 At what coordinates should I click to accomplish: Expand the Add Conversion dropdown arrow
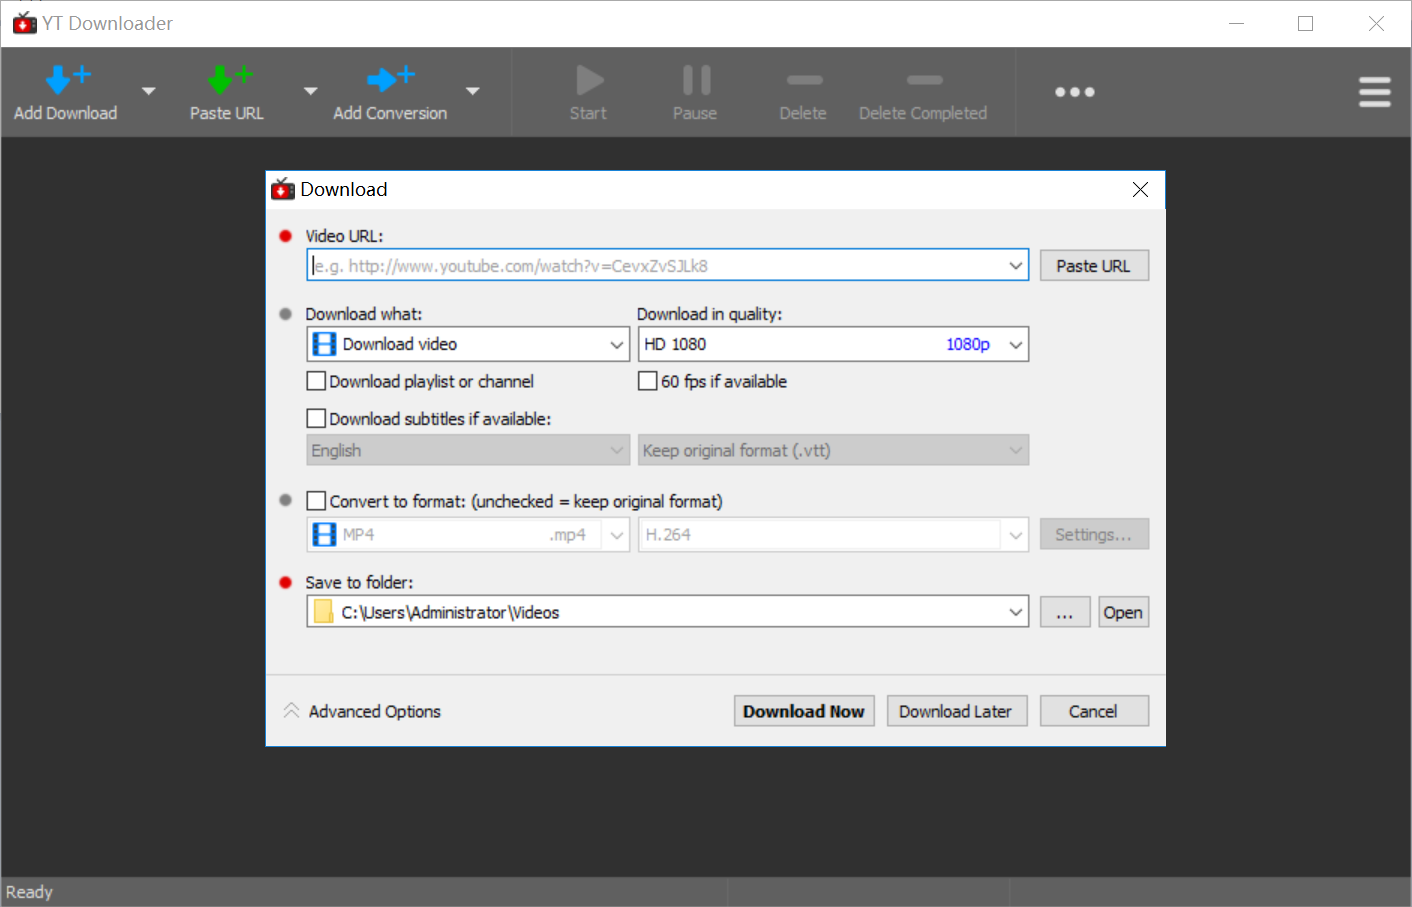click(x=473, y=91)
